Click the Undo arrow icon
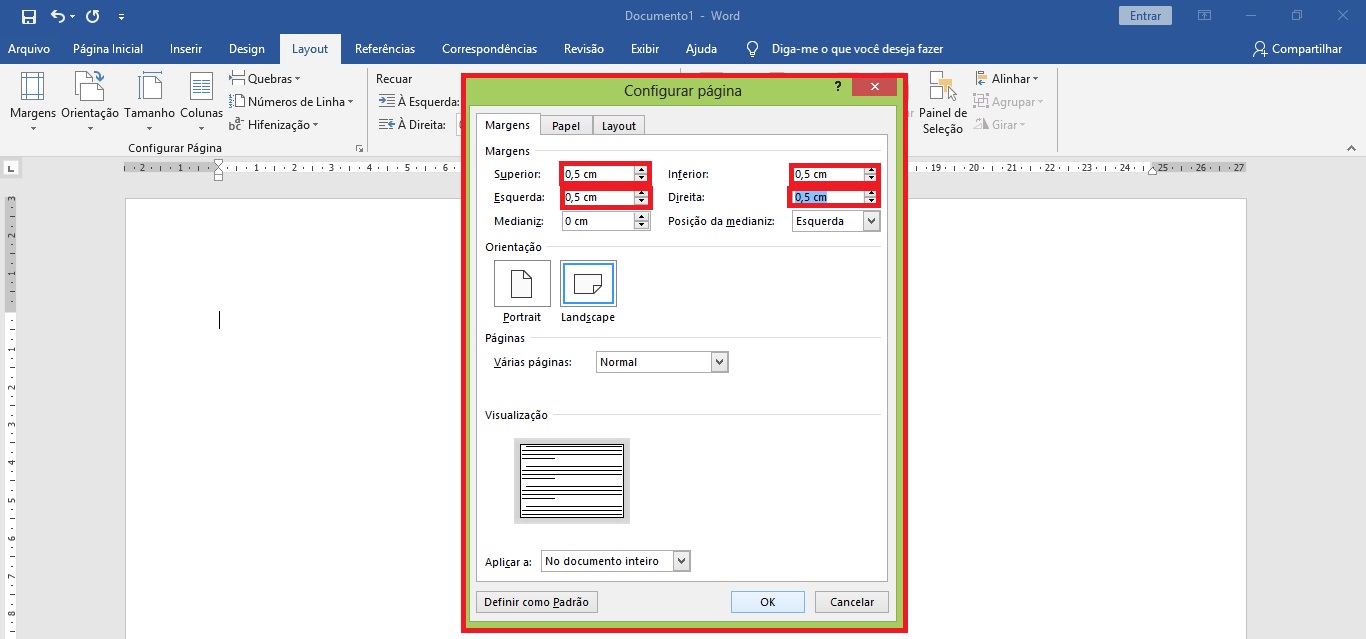 point(58,16)
